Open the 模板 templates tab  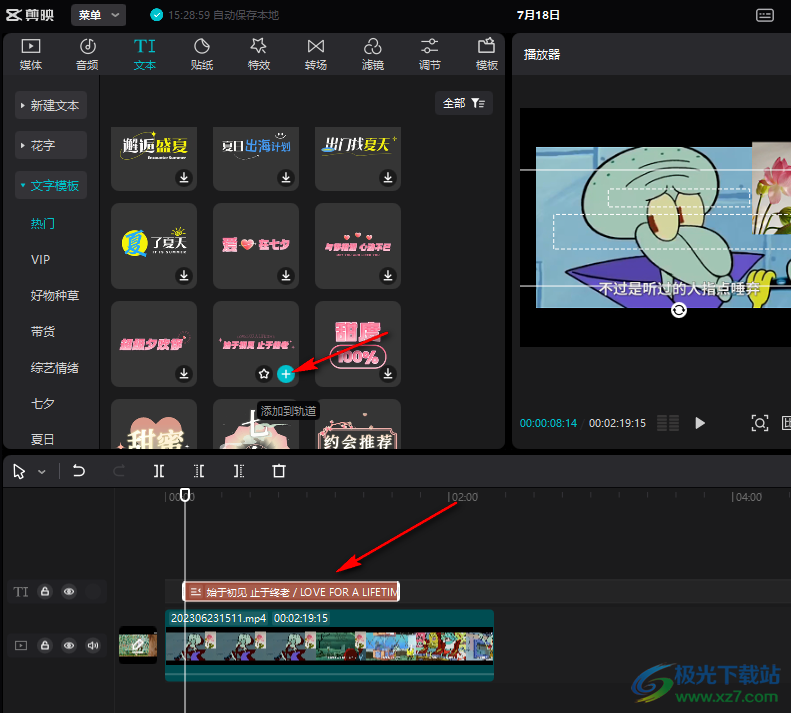pos(487,54)
